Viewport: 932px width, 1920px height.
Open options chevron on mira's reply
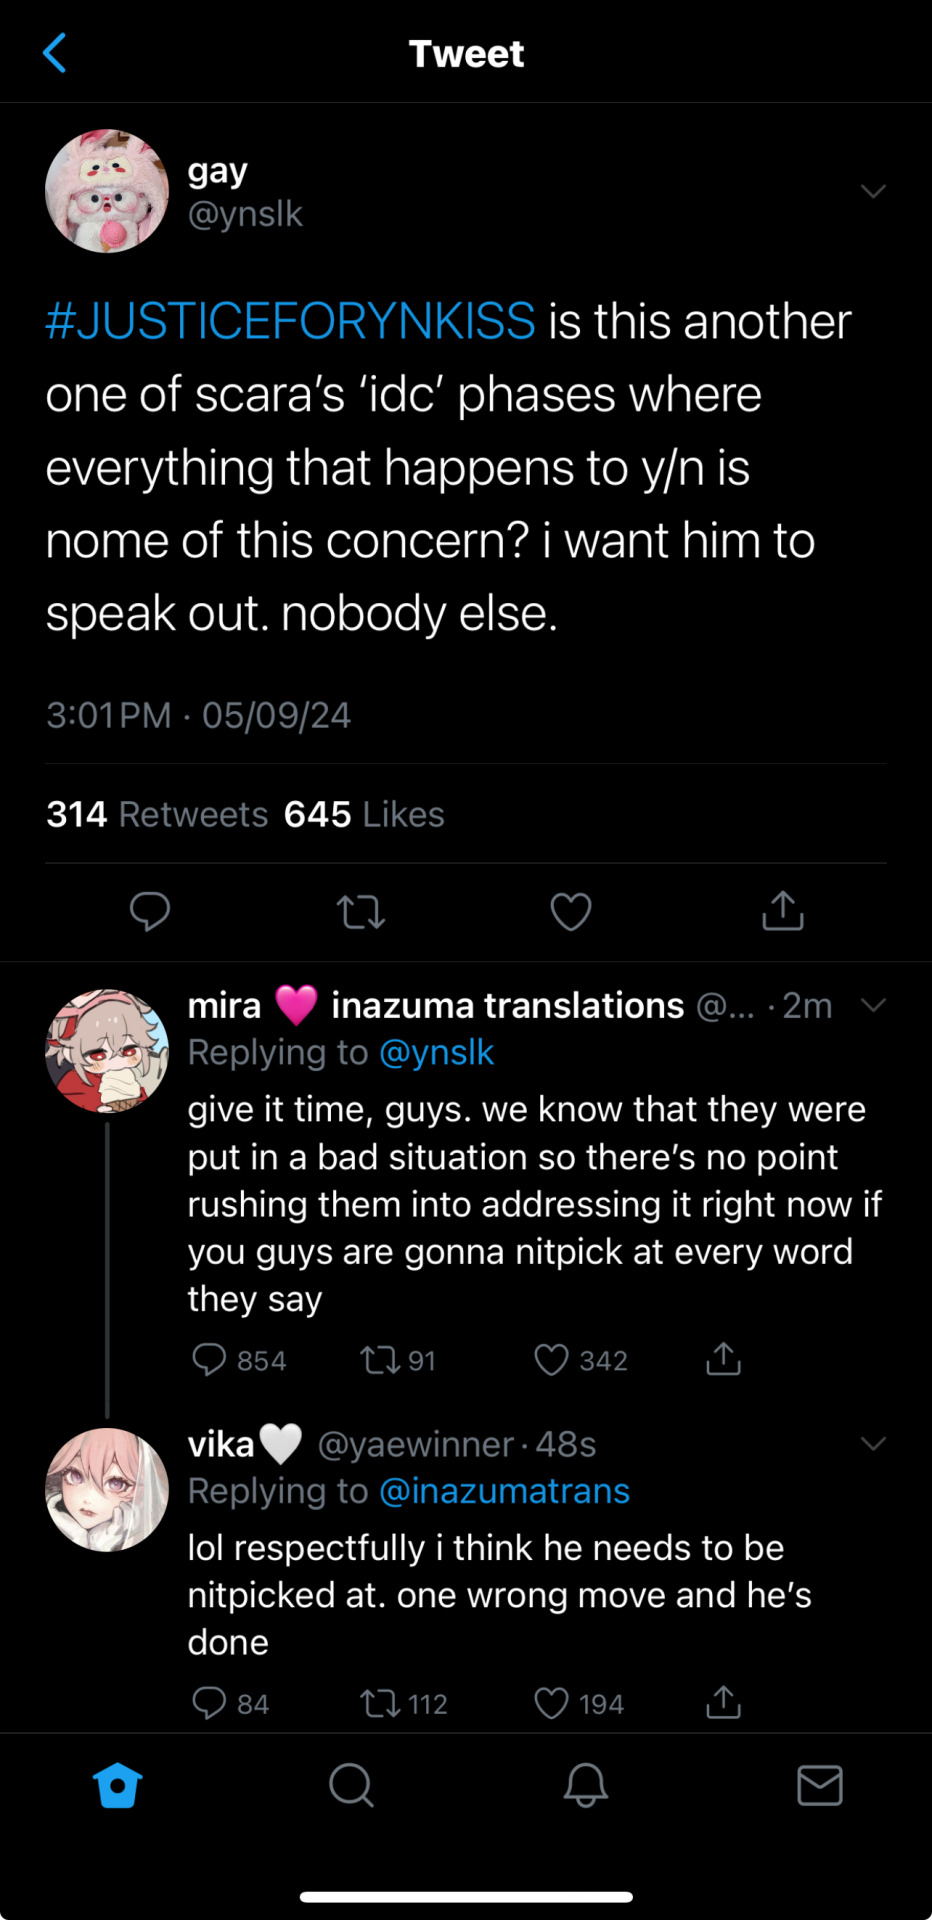point(873,1005)
